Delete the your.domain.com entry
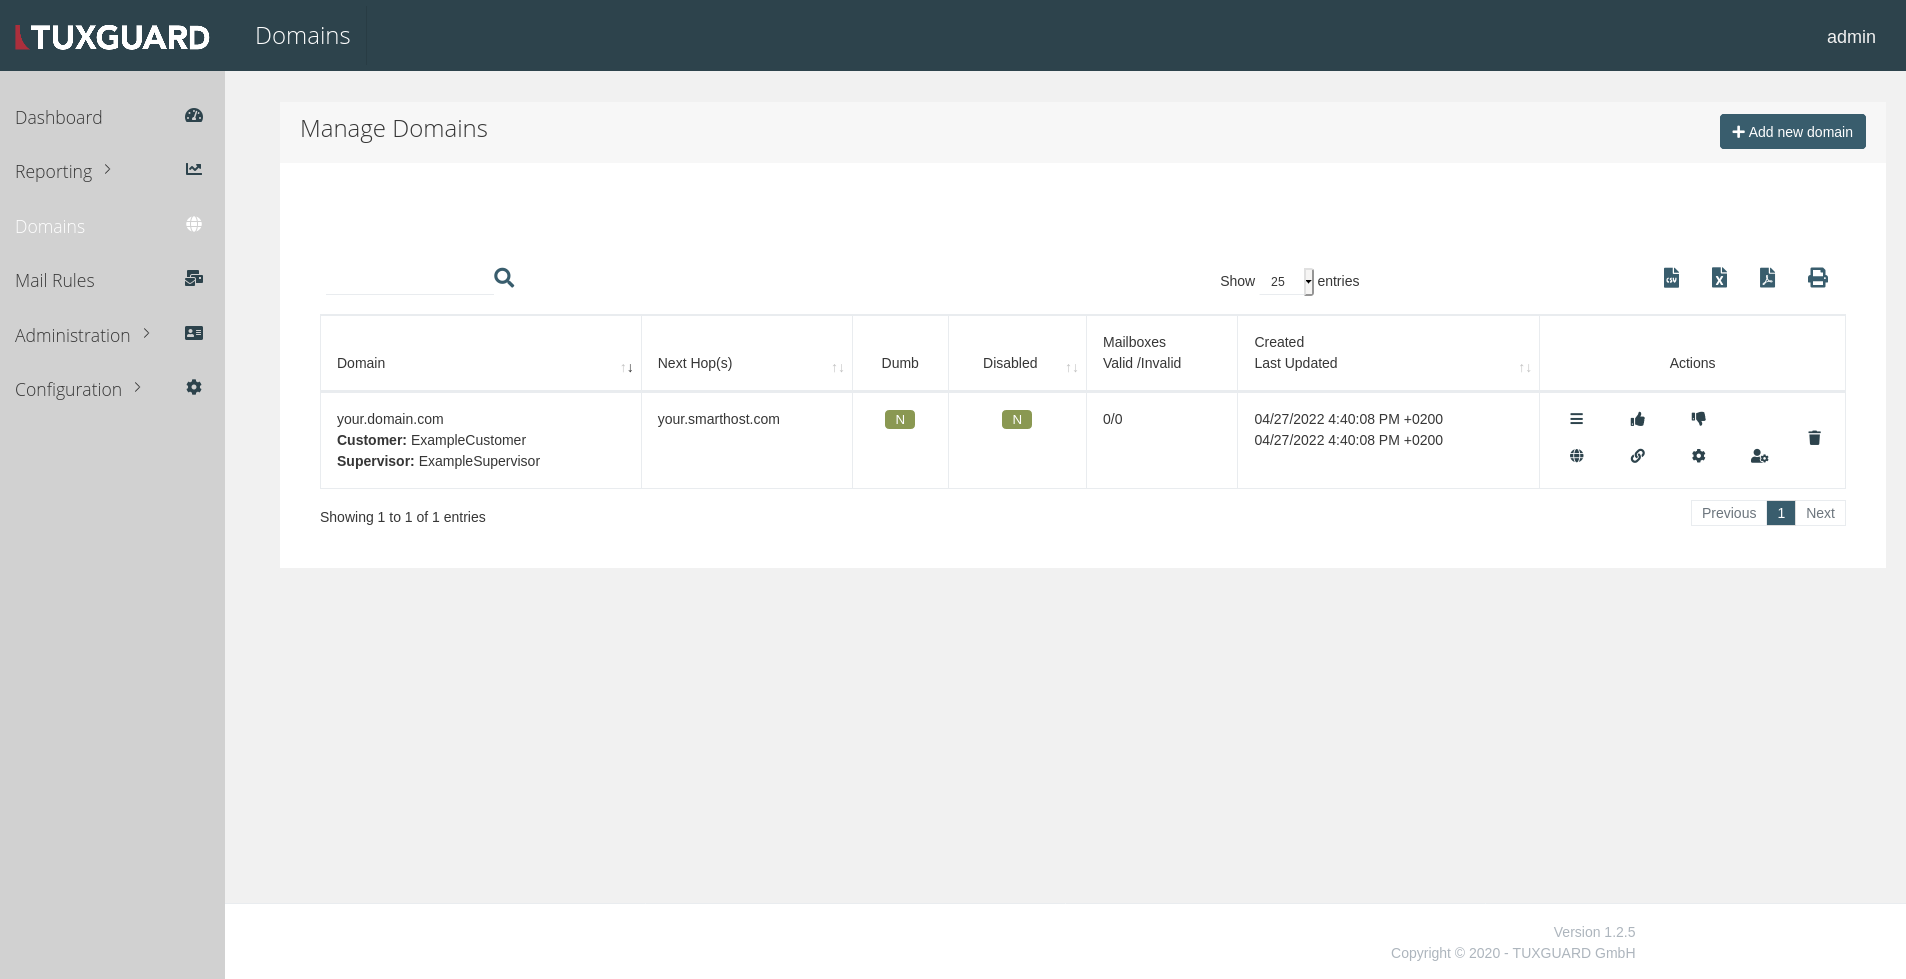The height and width of the screenshot is (979, 1906). [1814, 438]
